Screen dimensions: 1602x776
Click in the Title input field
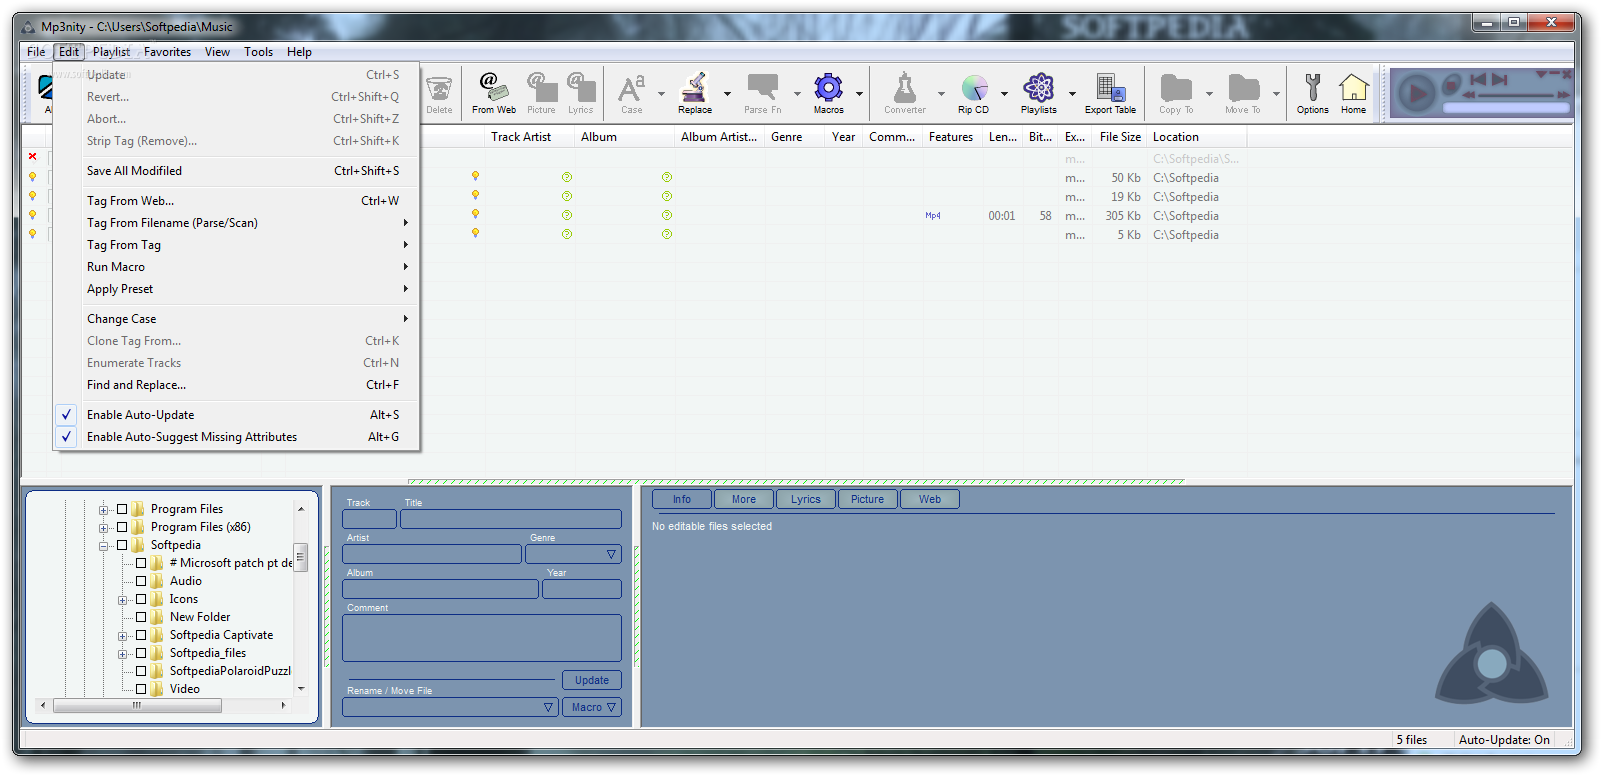coord(511,519)
